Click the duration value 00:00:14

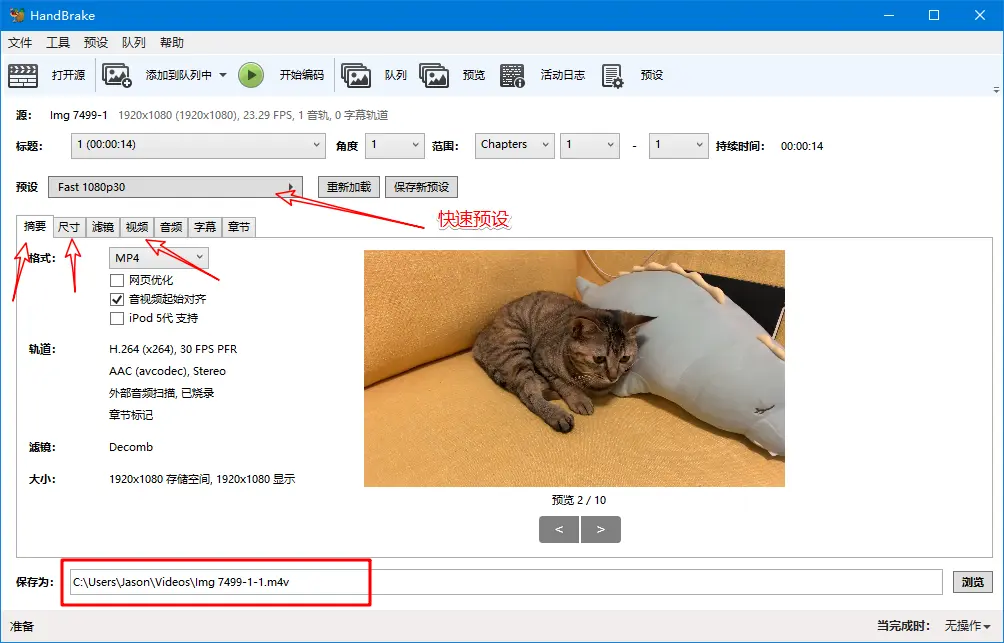pos(802,146)
